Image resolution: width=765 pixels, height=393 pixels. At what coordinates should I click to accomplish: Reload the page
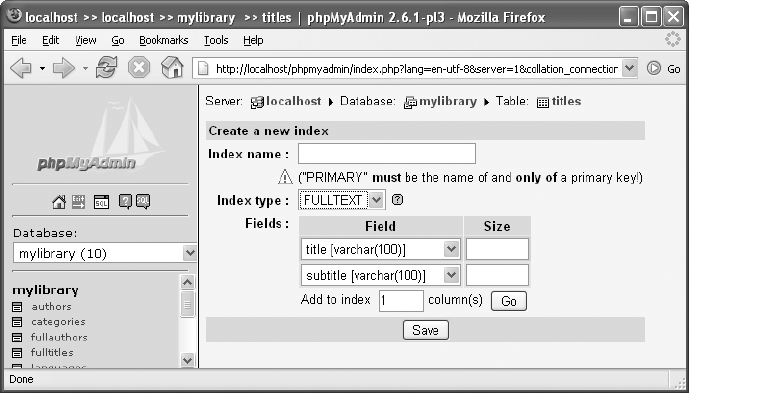(106, 68)
